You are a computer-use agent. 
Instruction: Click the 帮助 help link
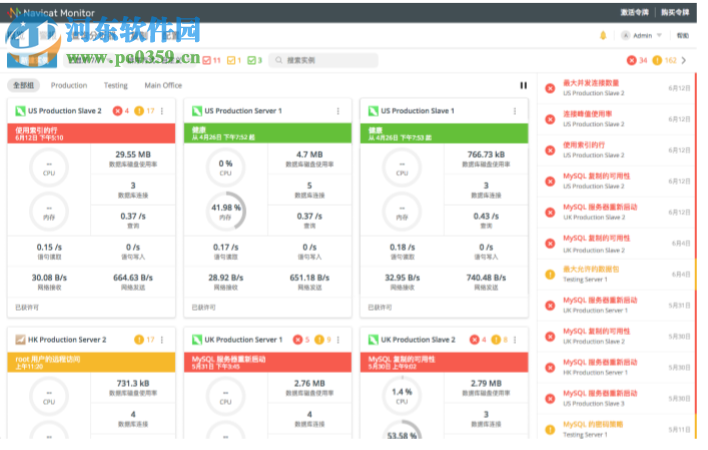tap(683, 35)
